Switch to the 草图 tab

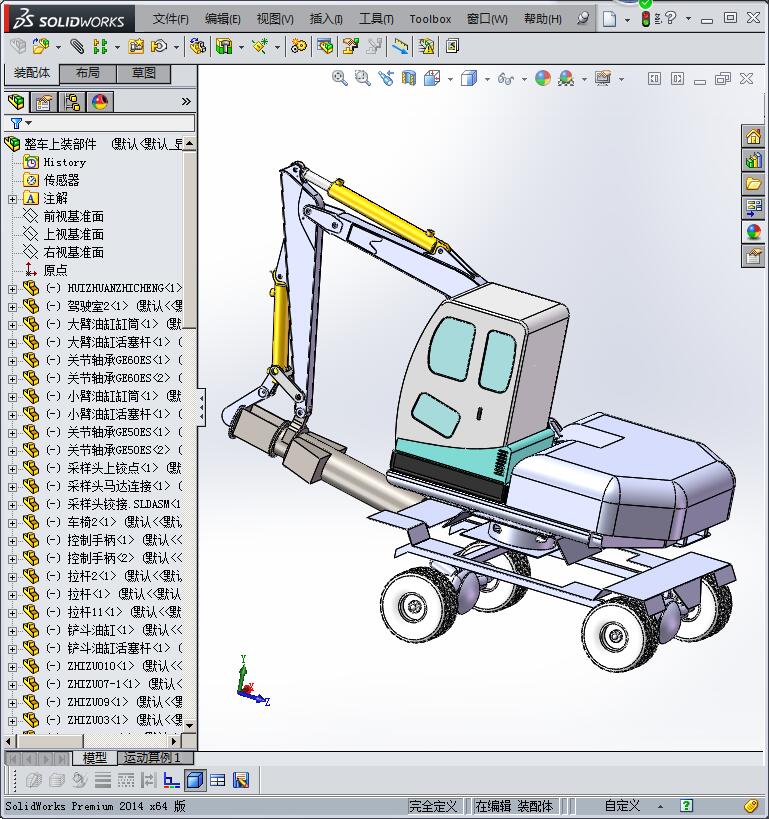[x=144, y=73]
